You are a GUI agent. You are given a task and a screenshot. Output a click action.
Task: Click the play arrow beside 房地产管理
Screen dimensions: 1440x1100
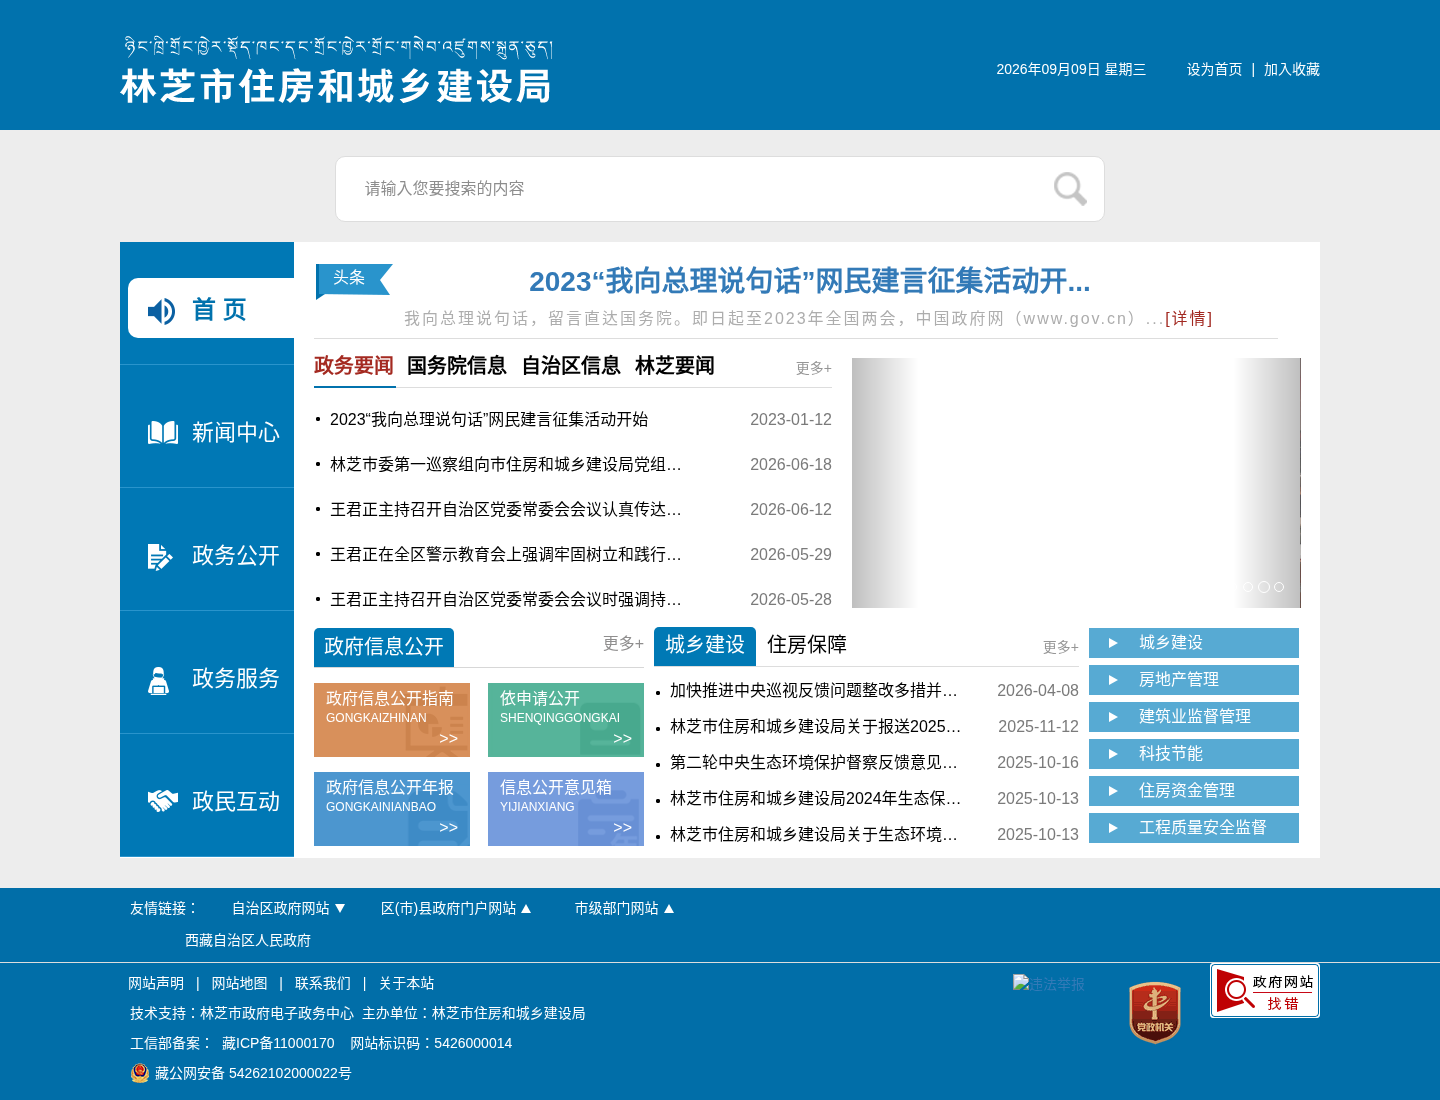(1113, 680)
